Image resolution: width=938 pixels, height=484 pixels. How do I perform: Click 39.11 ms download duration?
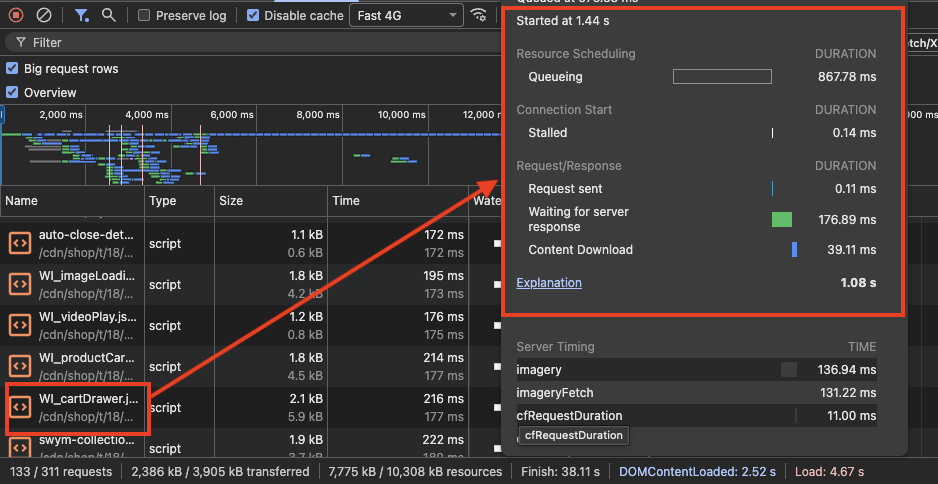click(x=852, y=249)
